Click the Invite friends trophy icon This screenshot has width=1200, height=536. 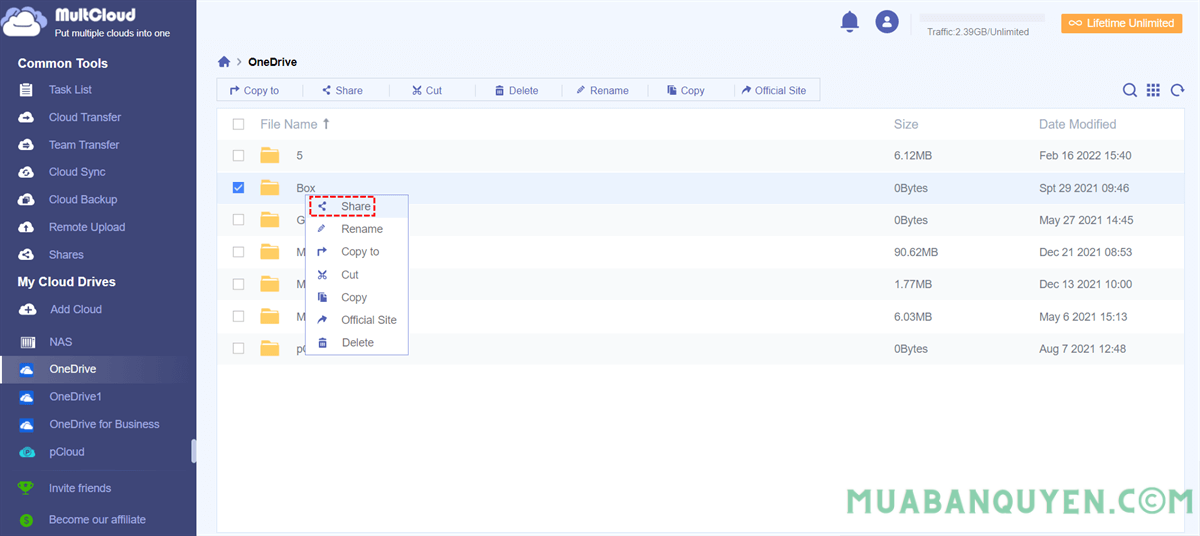tap(27, 488)
